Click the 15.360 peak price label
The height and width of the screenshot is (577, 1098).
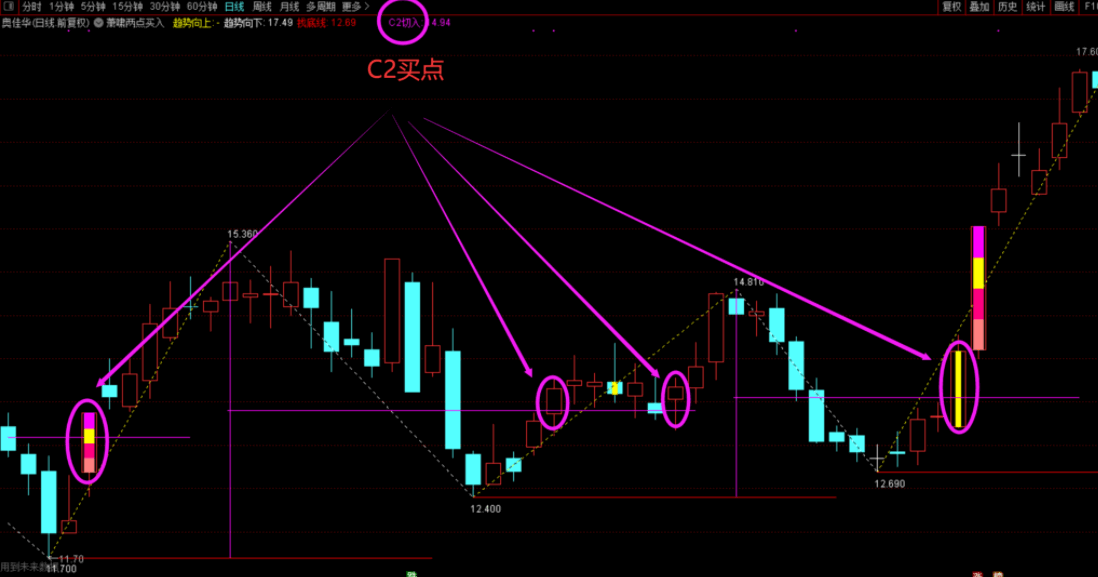point(242,234)
